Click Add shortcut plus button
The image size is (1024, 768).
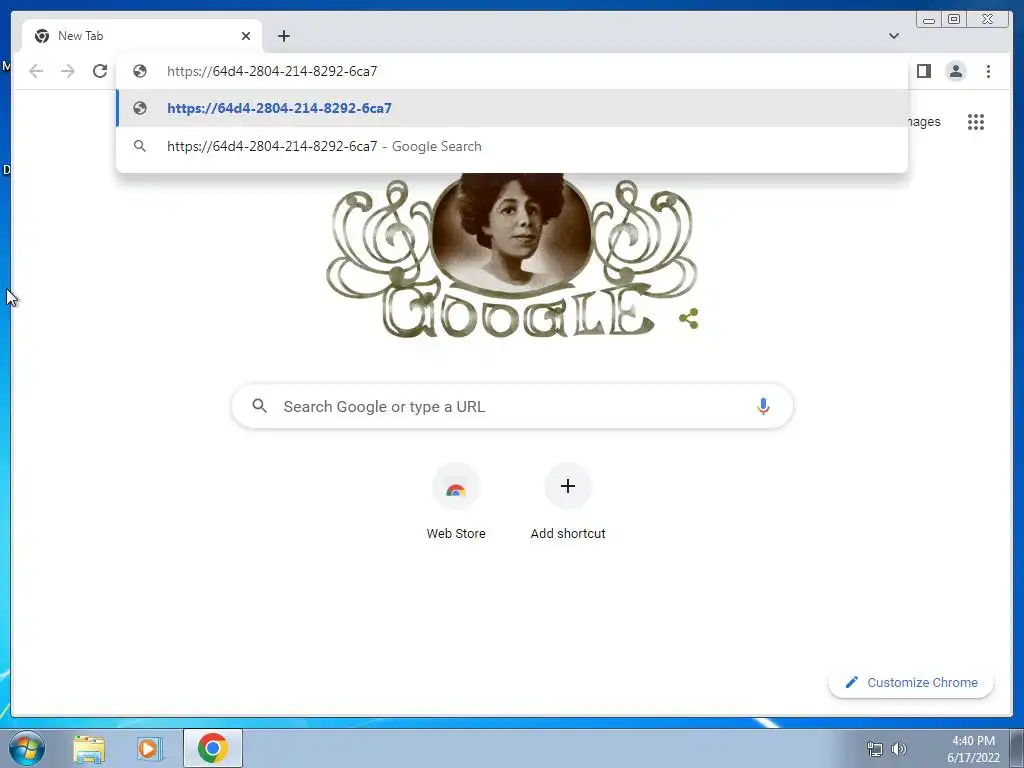[568, 487]
